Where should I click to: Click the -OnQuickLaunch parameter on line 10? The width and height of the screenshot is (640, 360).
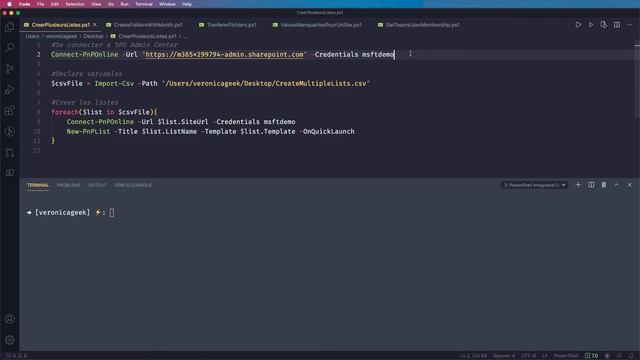pos(327,131)
